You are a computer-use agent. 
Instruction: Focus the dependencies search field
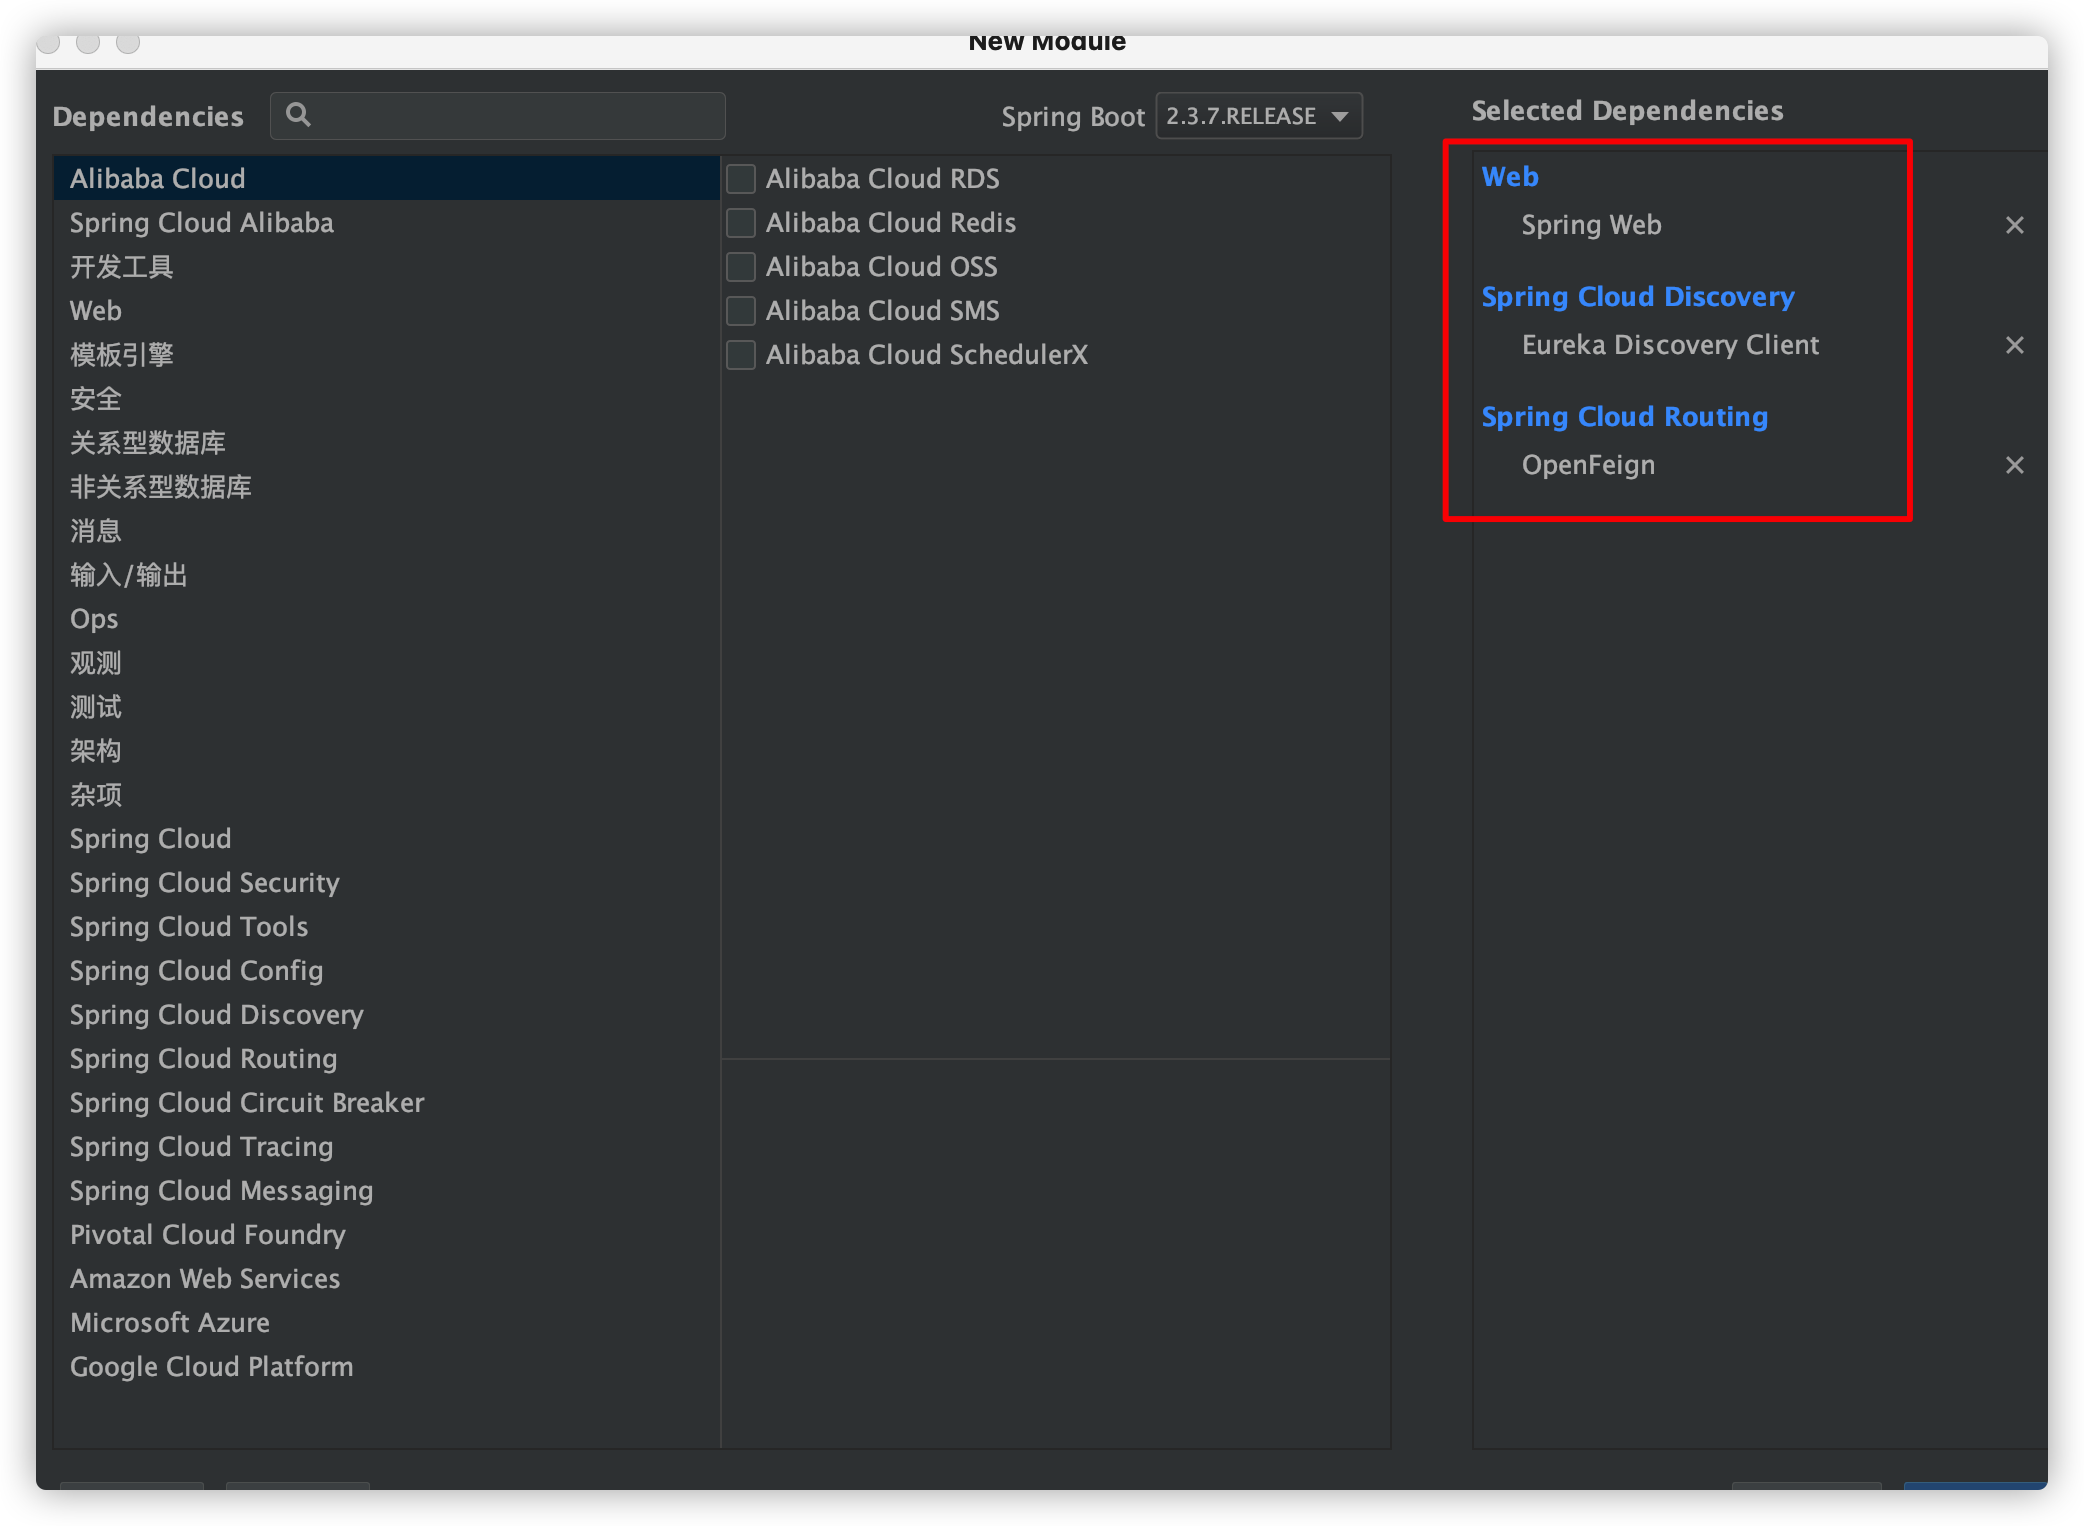pyautogui.click(x=497, y=116)
